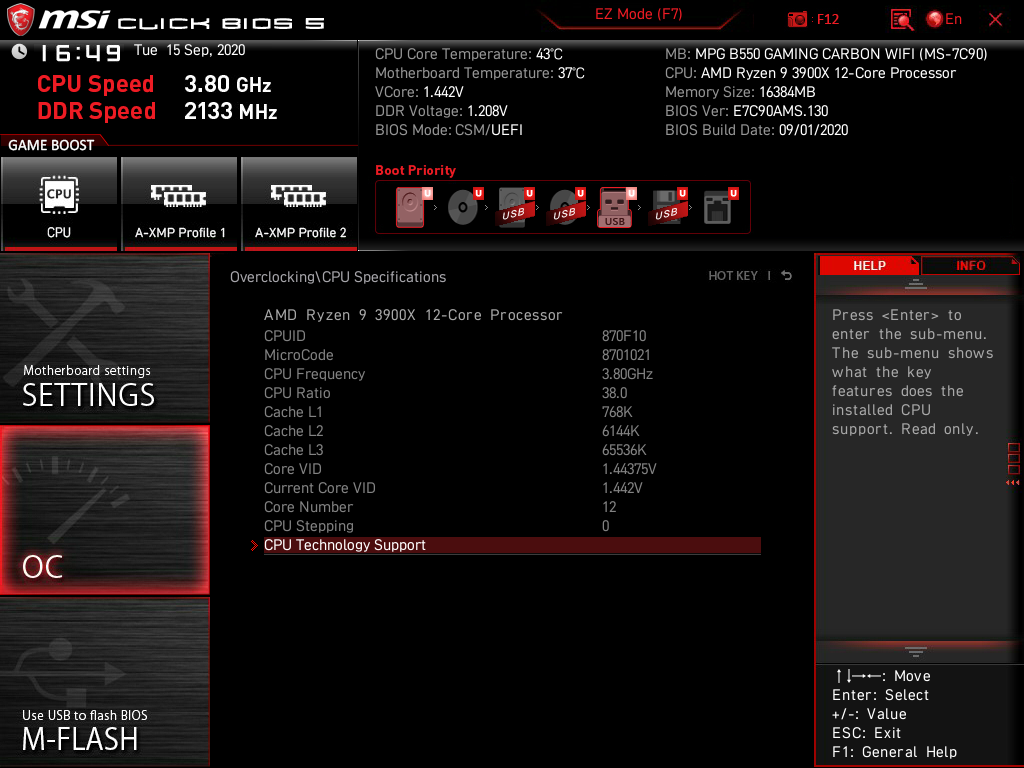Open the HOT KEY list

(733, 276)
